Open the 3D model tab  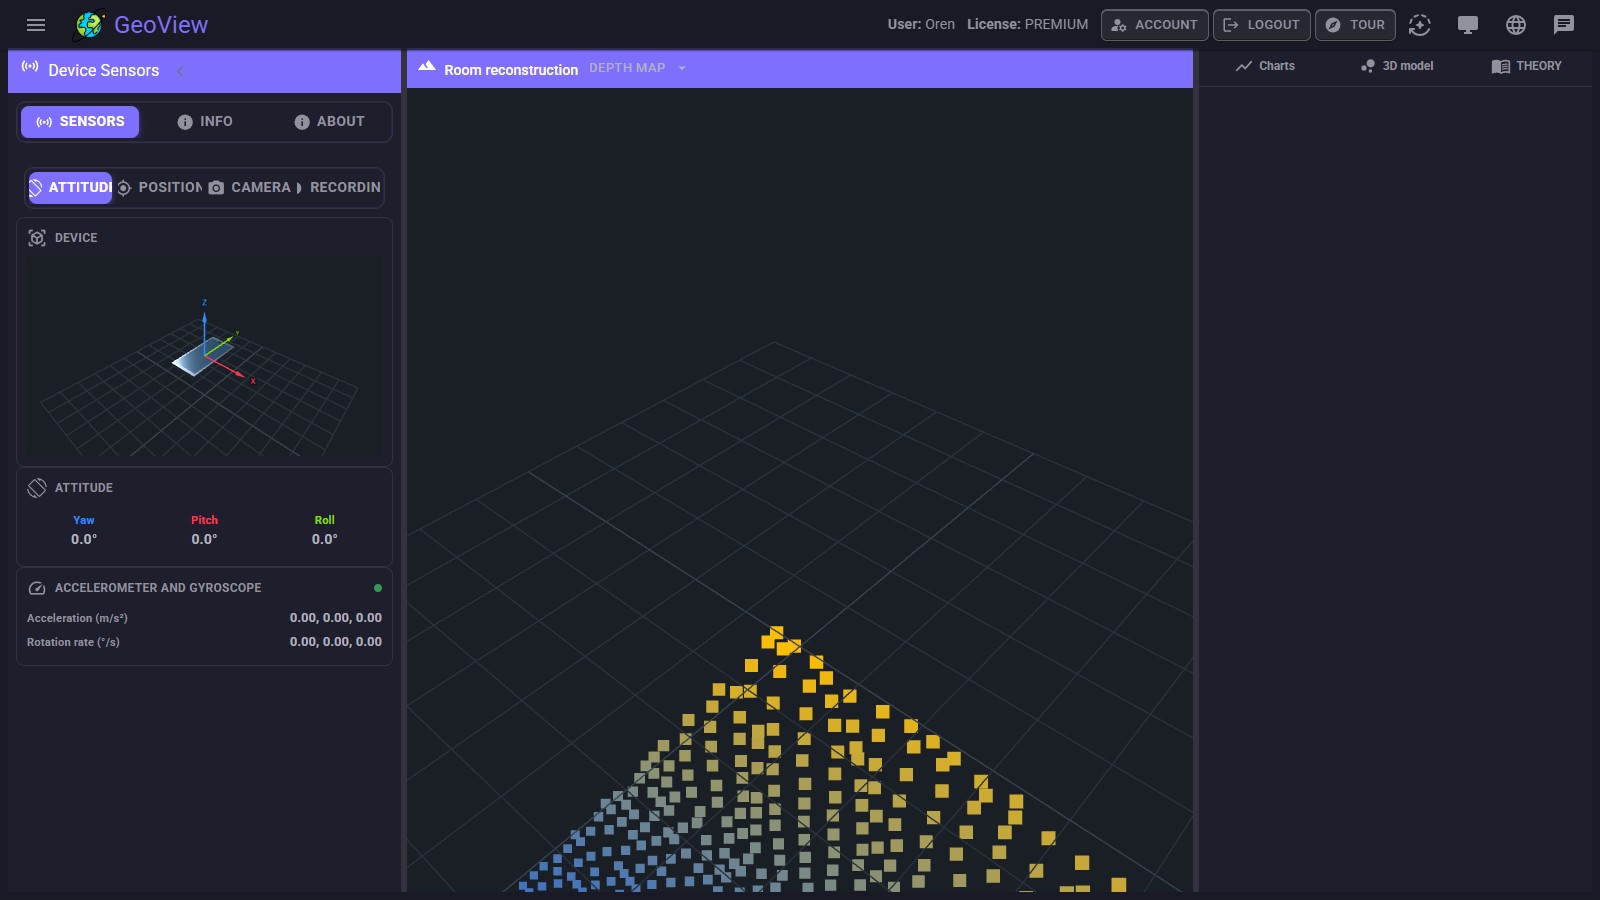point(1397,66)
